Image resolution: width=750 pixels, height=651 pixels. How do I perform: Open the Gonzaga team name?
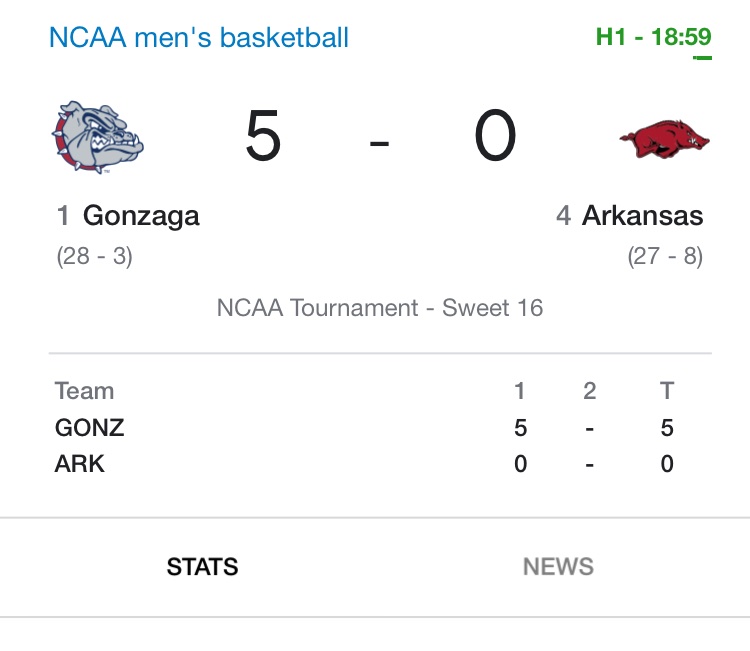pos(141,215)
